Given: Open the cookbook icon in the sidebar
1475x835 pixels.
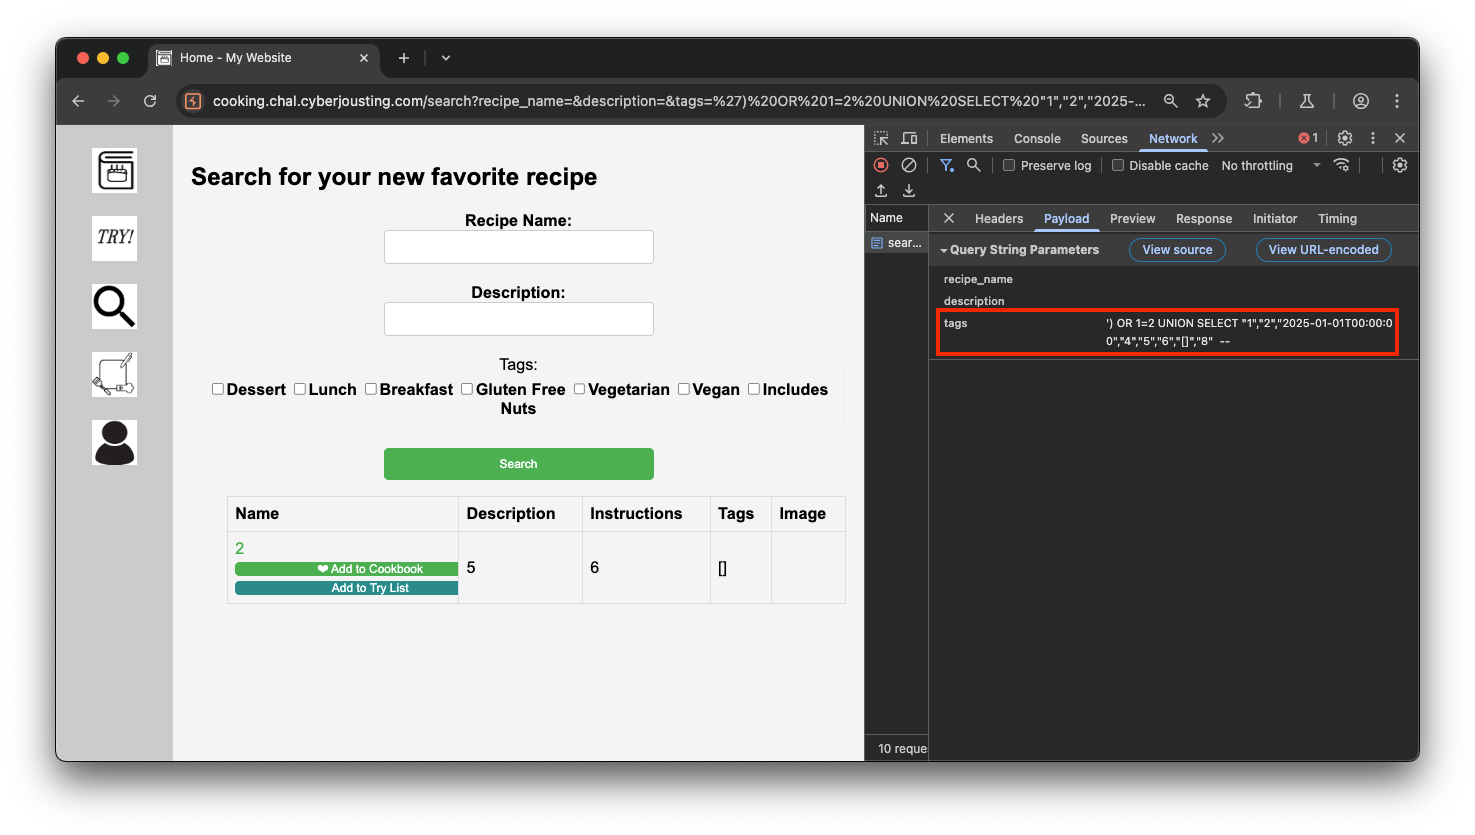Looking at the screenshot, I should pos(114,170).
